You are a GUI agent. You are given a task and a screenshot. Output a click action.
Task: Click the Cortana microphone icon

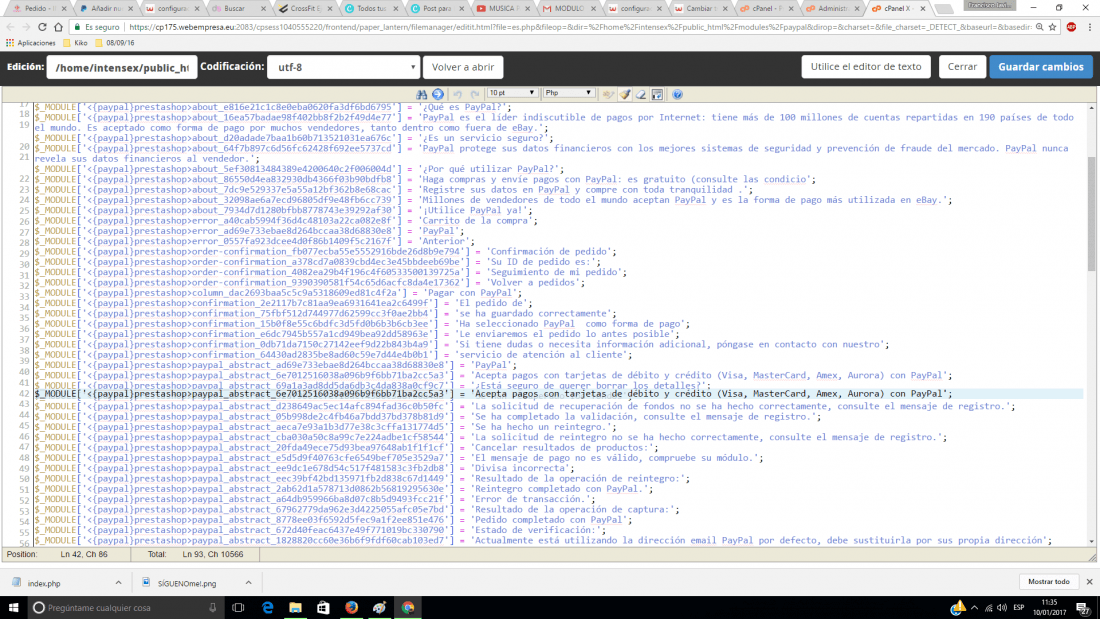point(213,608)
